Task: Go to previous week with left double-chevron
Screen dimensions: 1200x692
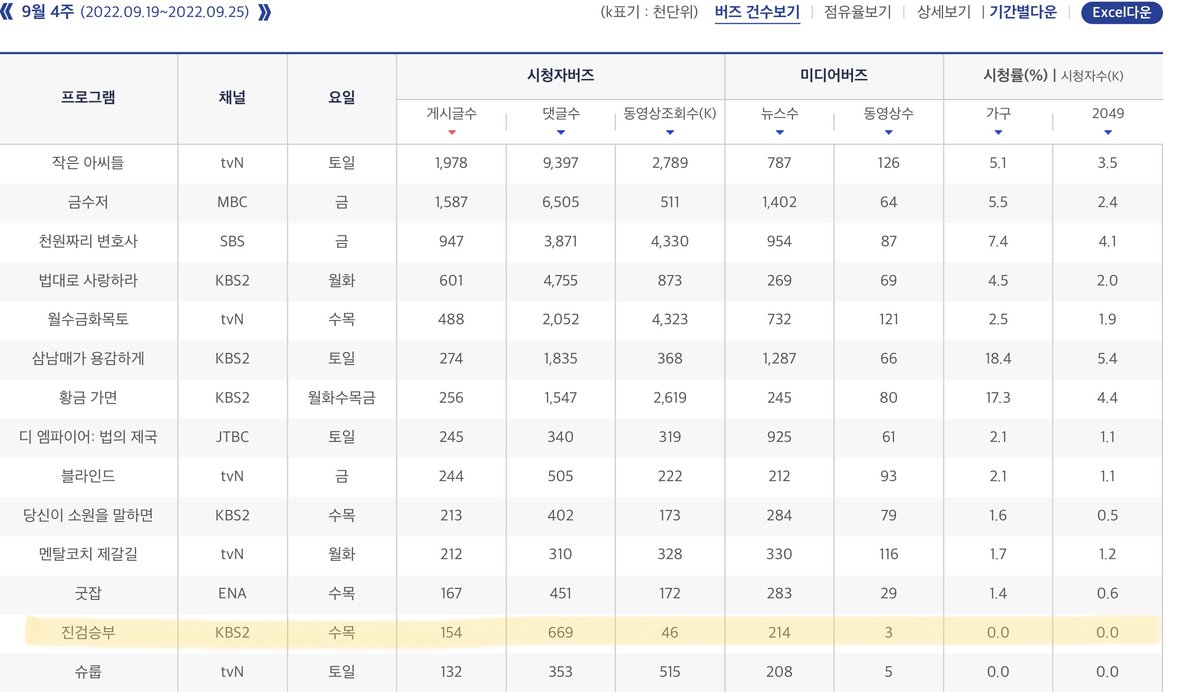Action: 7,13
